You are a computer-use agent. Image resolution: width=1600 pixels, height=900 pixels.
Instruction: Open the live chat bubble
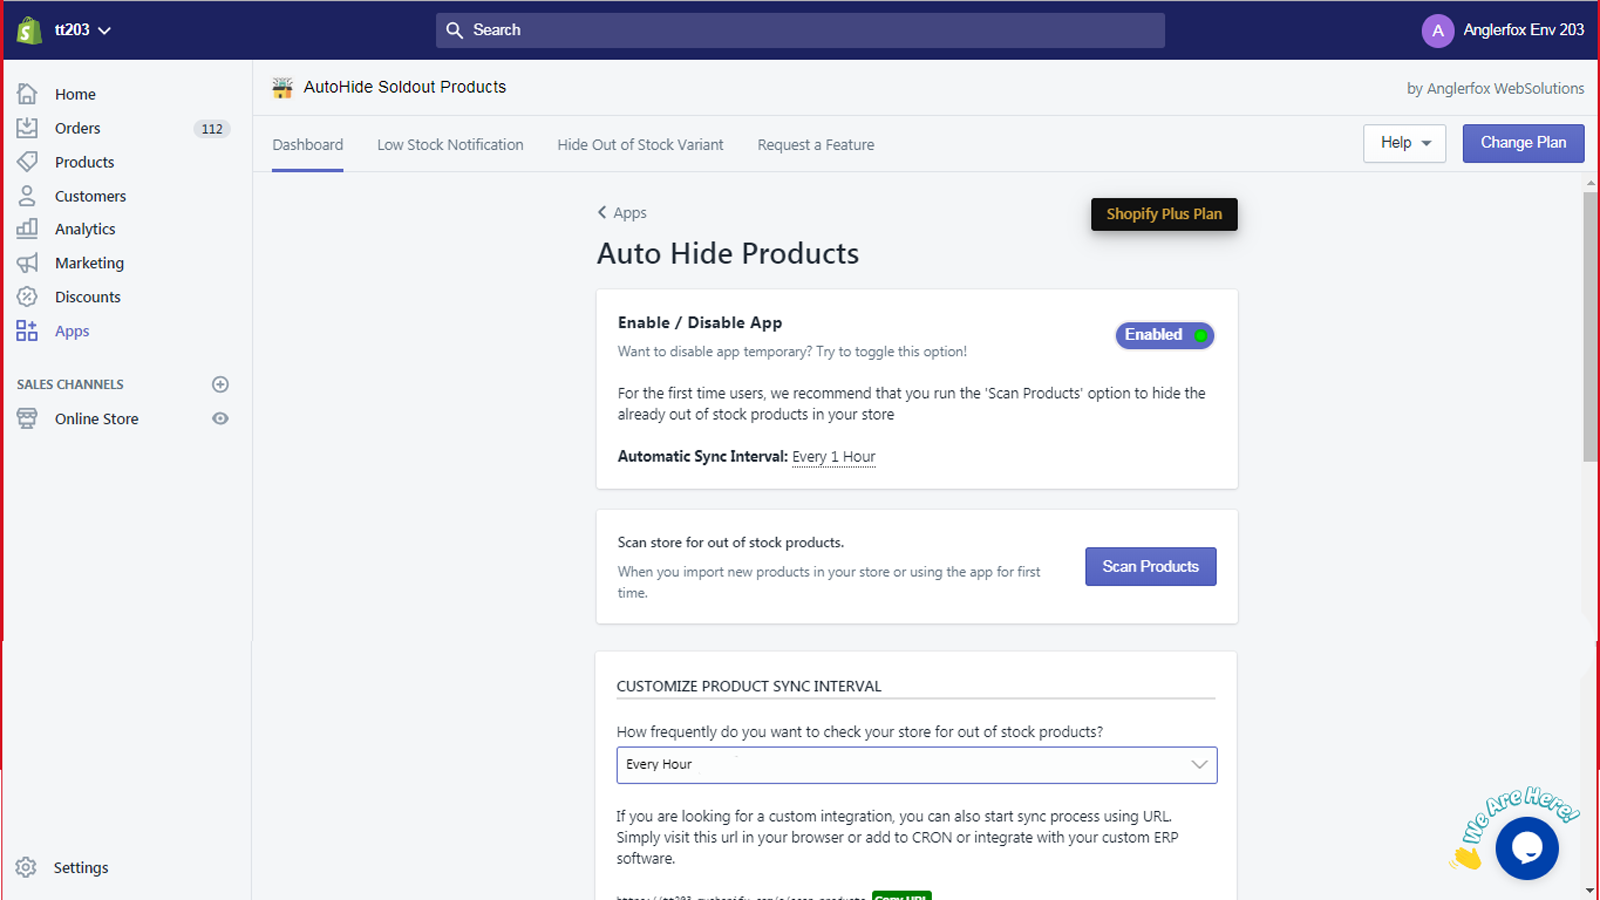pos(1527,848)
